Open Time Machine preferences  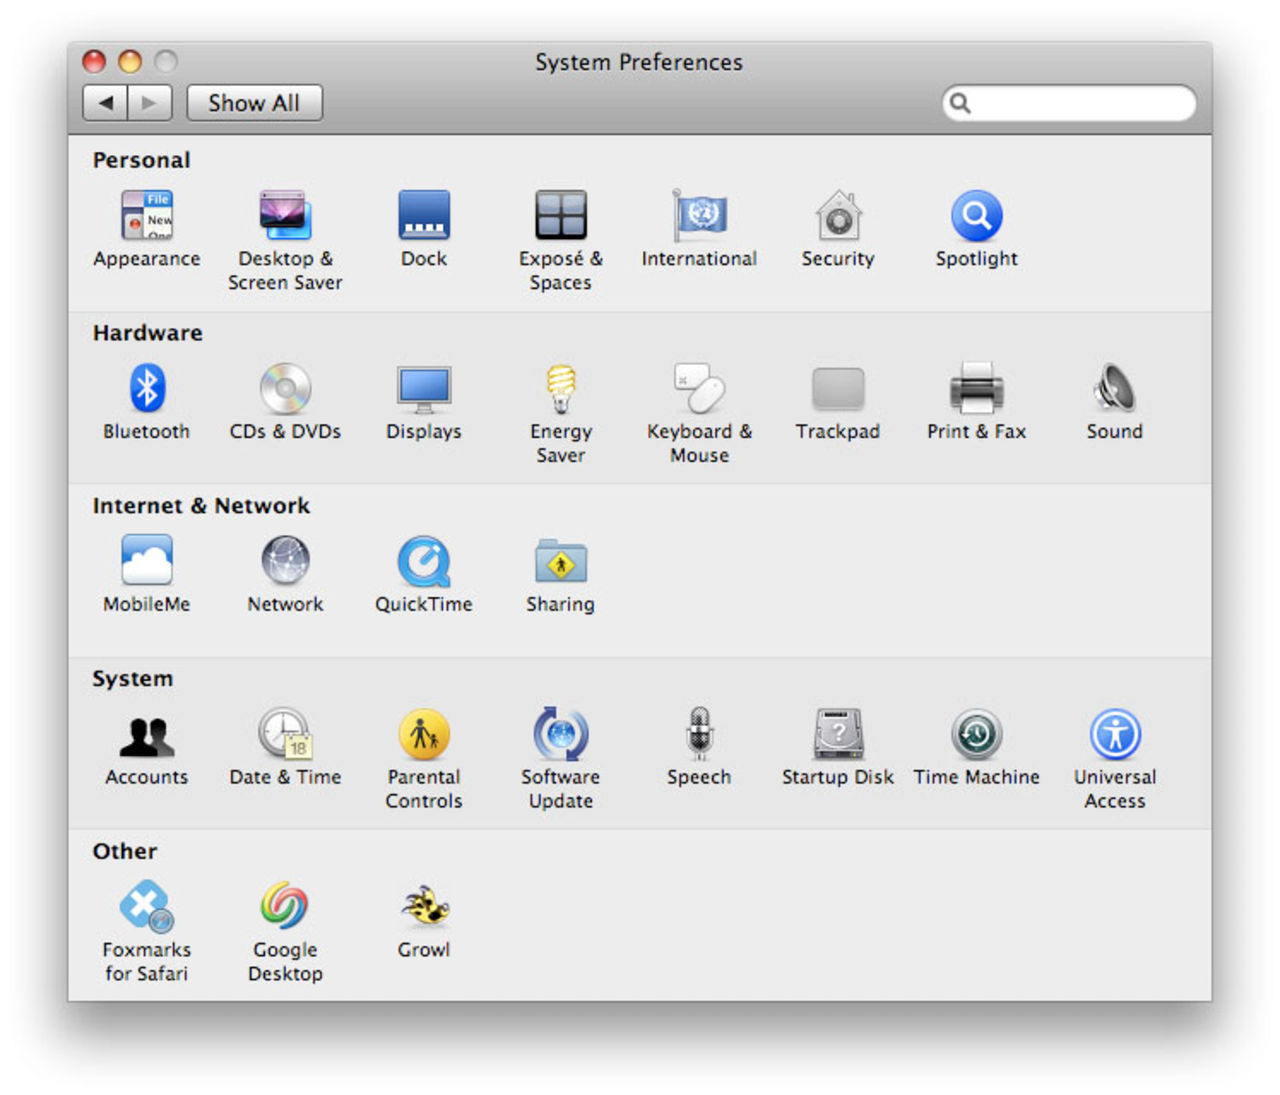point(976,735)
